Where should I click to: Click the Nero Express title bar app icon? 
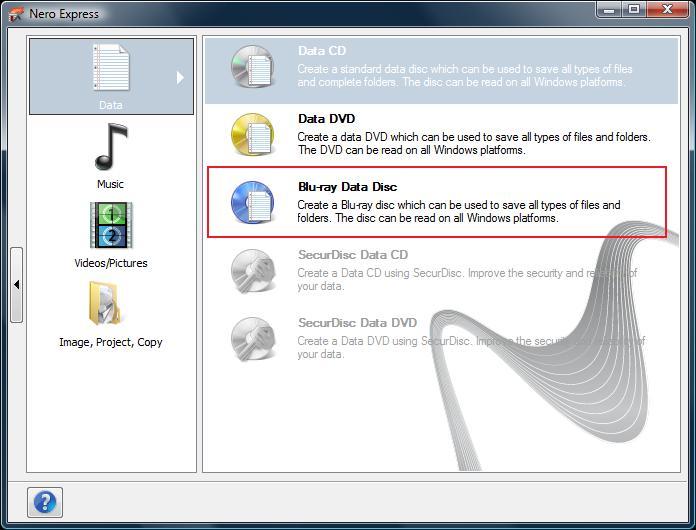pyautogui.click(x=16, y=14)
